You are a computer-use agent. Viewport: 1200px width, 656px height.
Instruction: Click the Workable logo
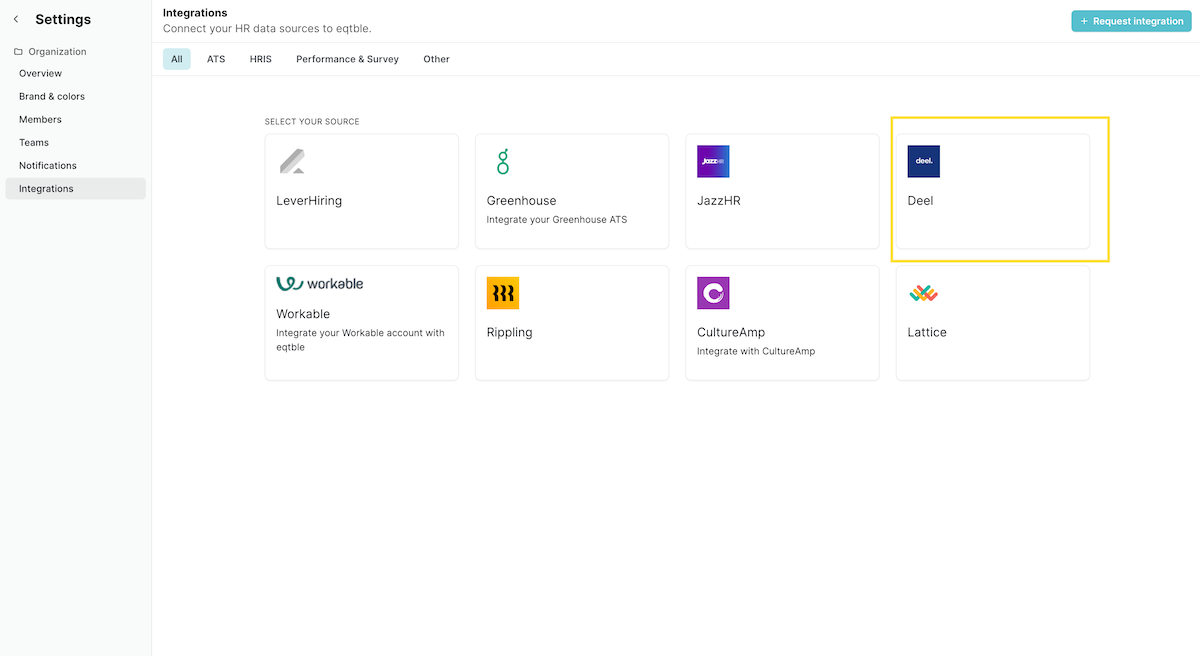[320, 284]
